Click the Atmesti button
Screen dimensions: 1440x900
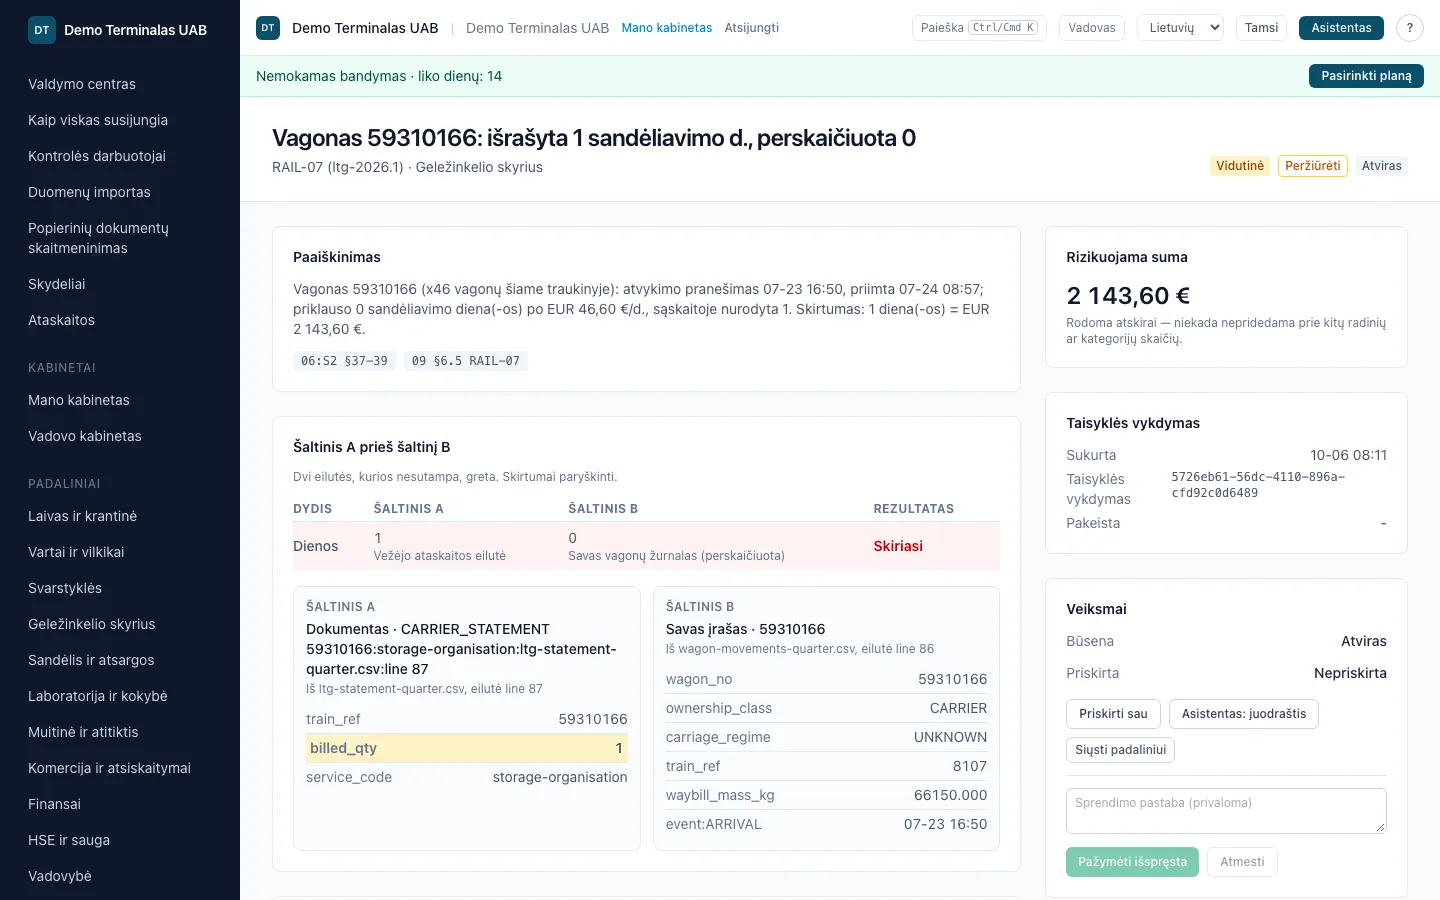pos(1242,862)
